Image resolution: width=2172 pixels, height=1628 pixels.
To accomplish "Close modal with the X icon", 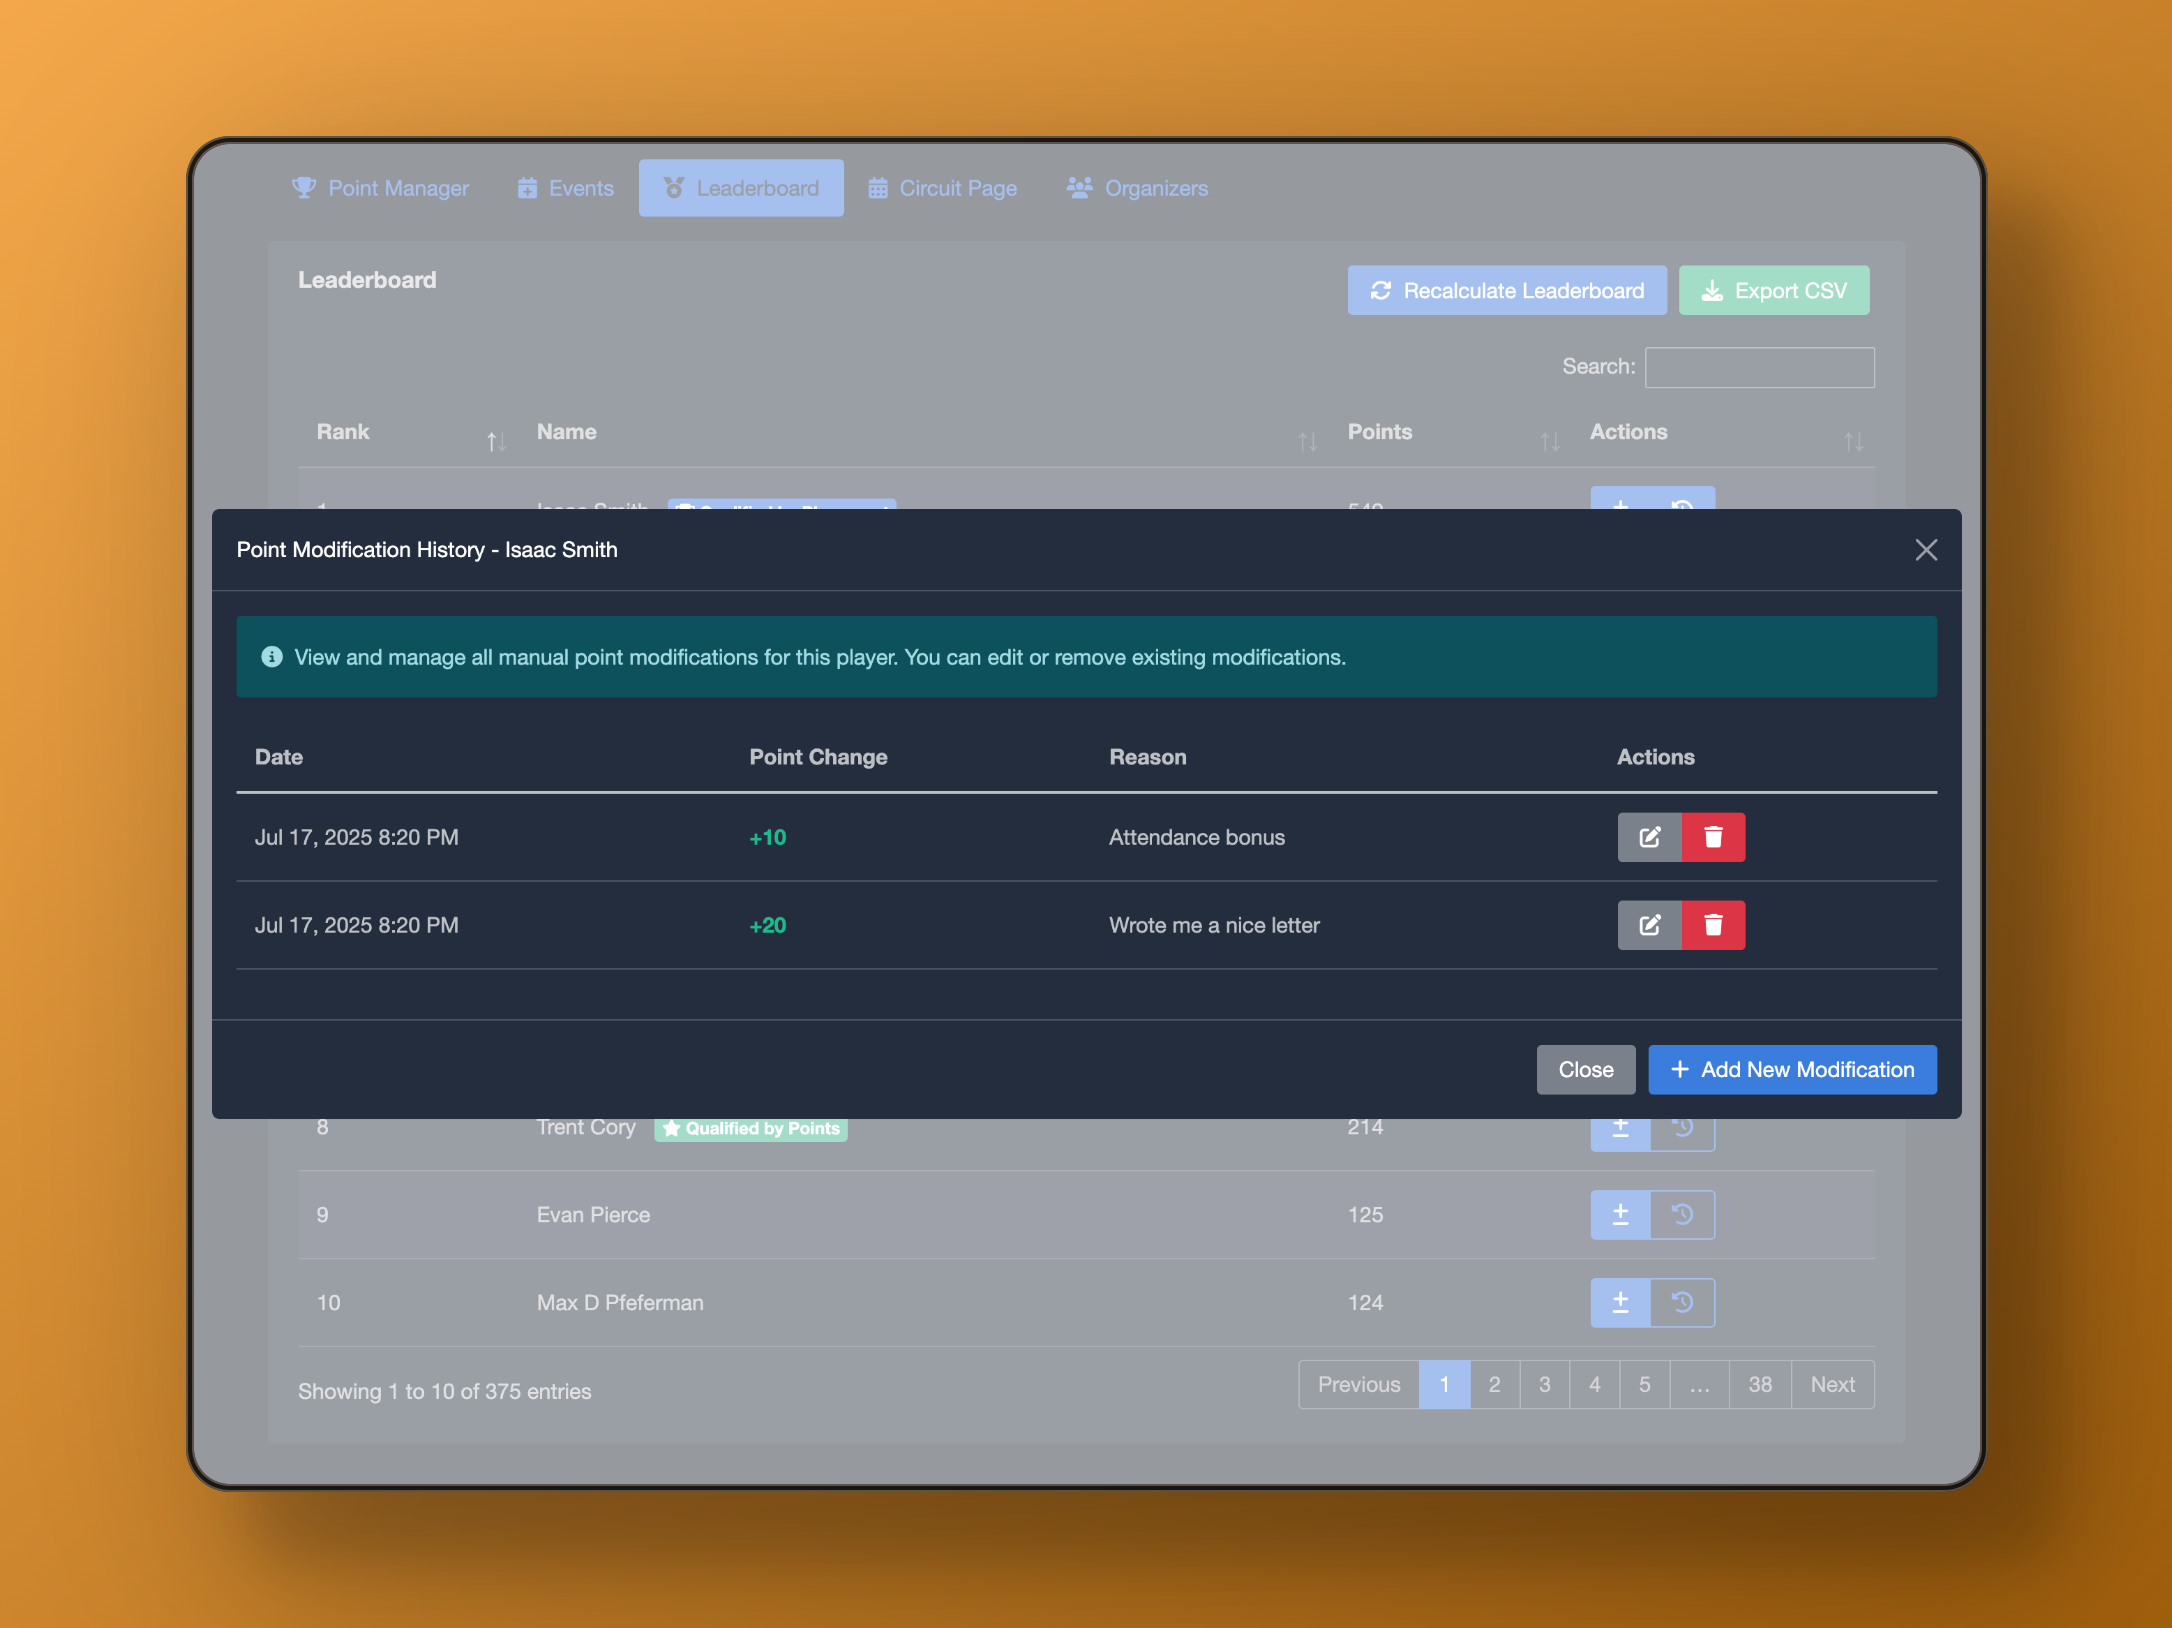I will click(1926, 550).
